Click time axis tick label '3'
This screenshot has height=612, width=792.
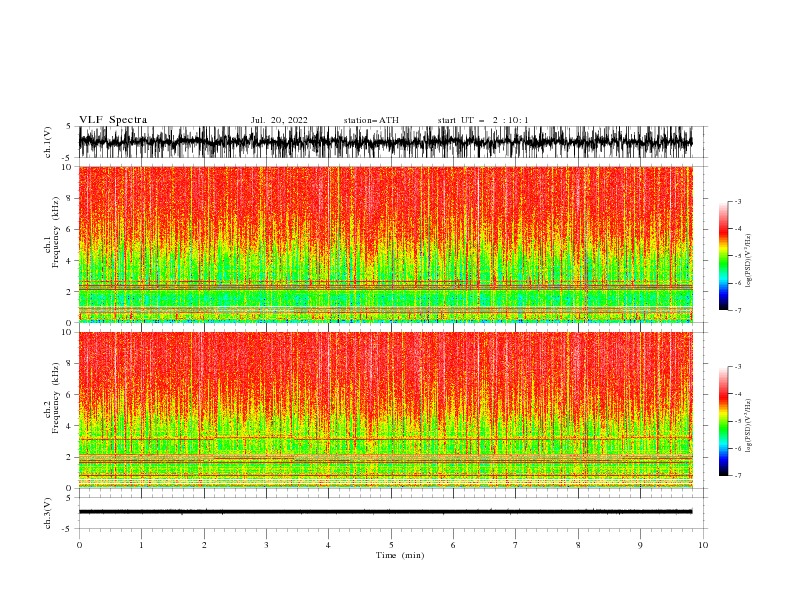click(x=266, y=545)
